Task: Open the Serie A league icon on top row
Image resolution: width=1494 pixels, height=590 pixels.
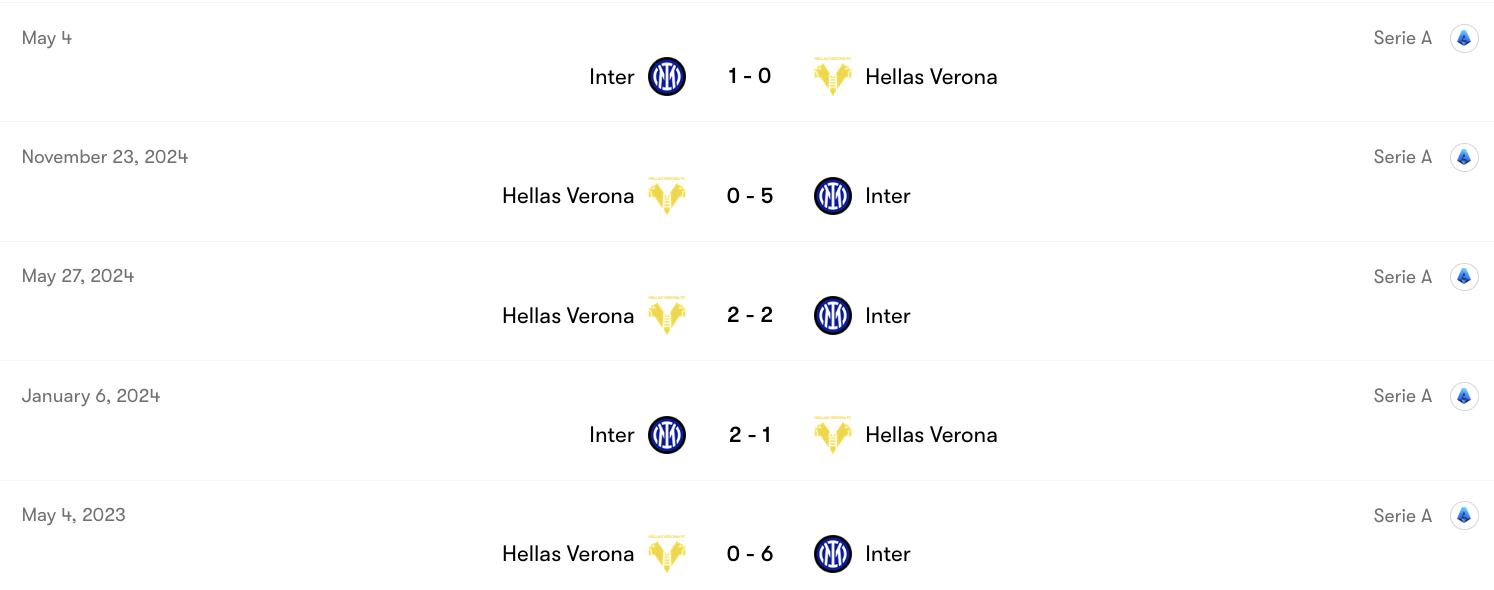Action: pyautogui.click(x=1464, y=38)
